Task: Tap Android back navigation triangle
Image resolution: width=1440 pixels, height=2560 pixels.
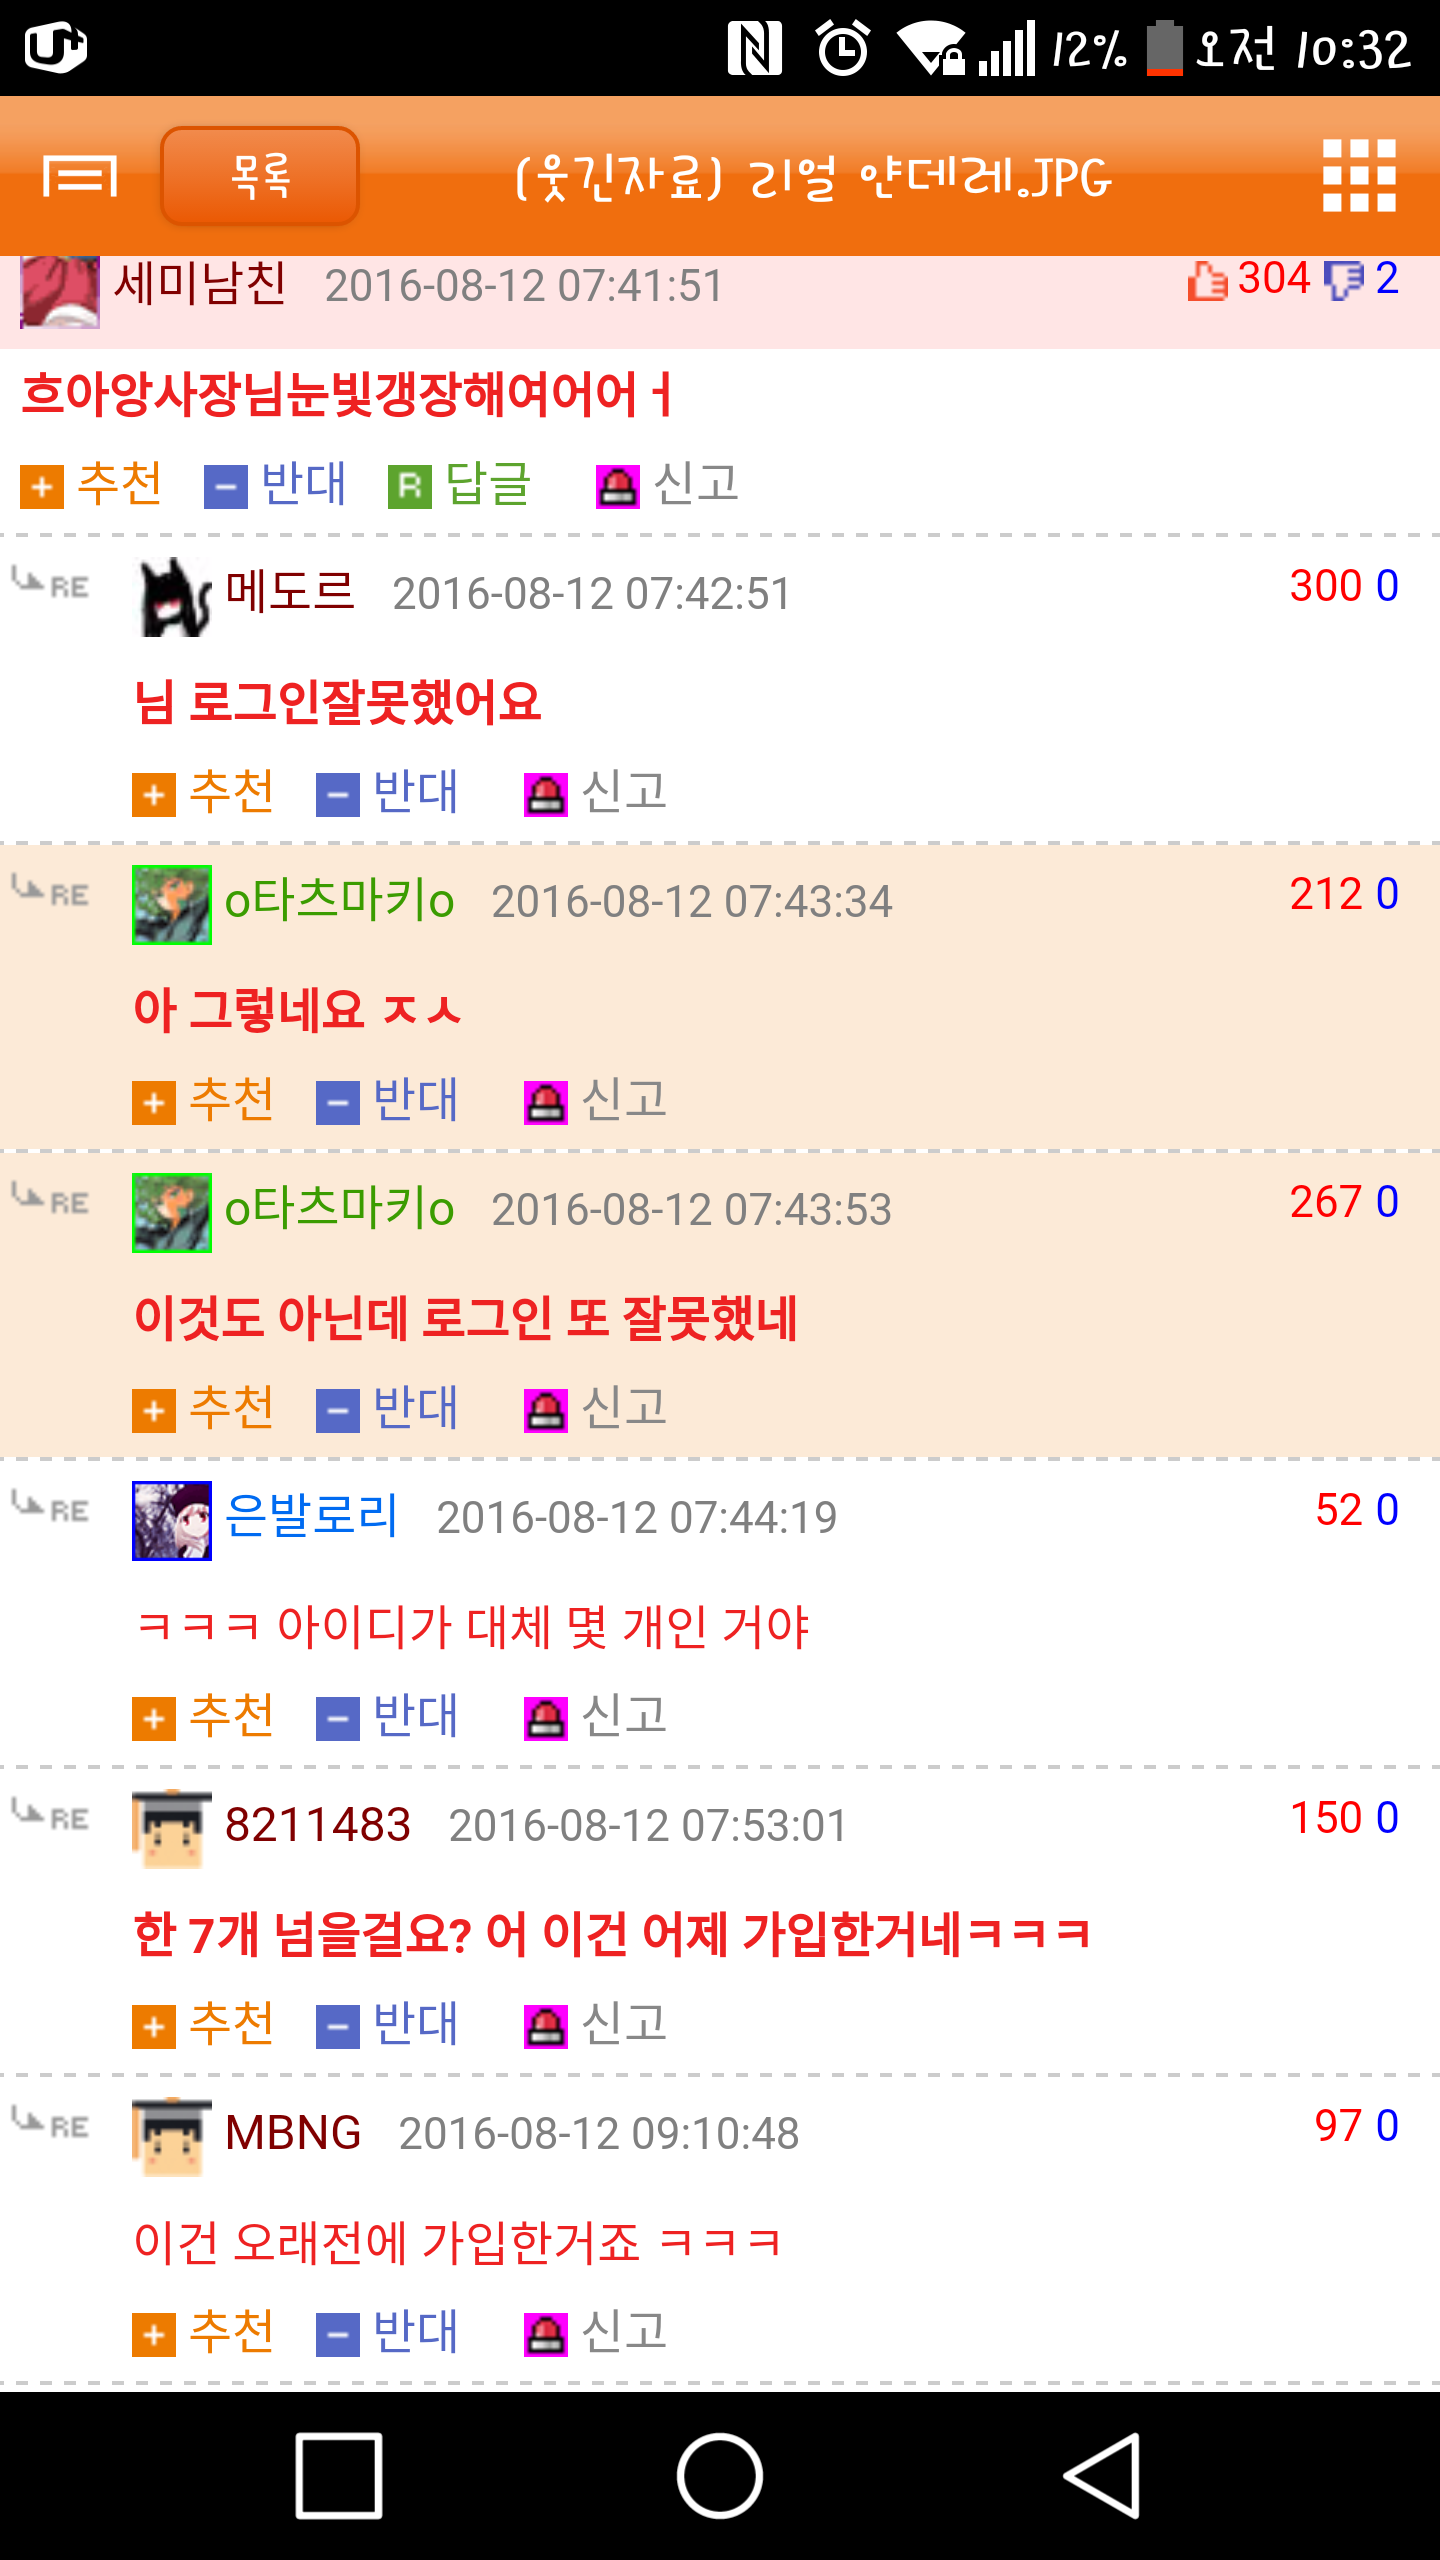Action: 1101,2475
